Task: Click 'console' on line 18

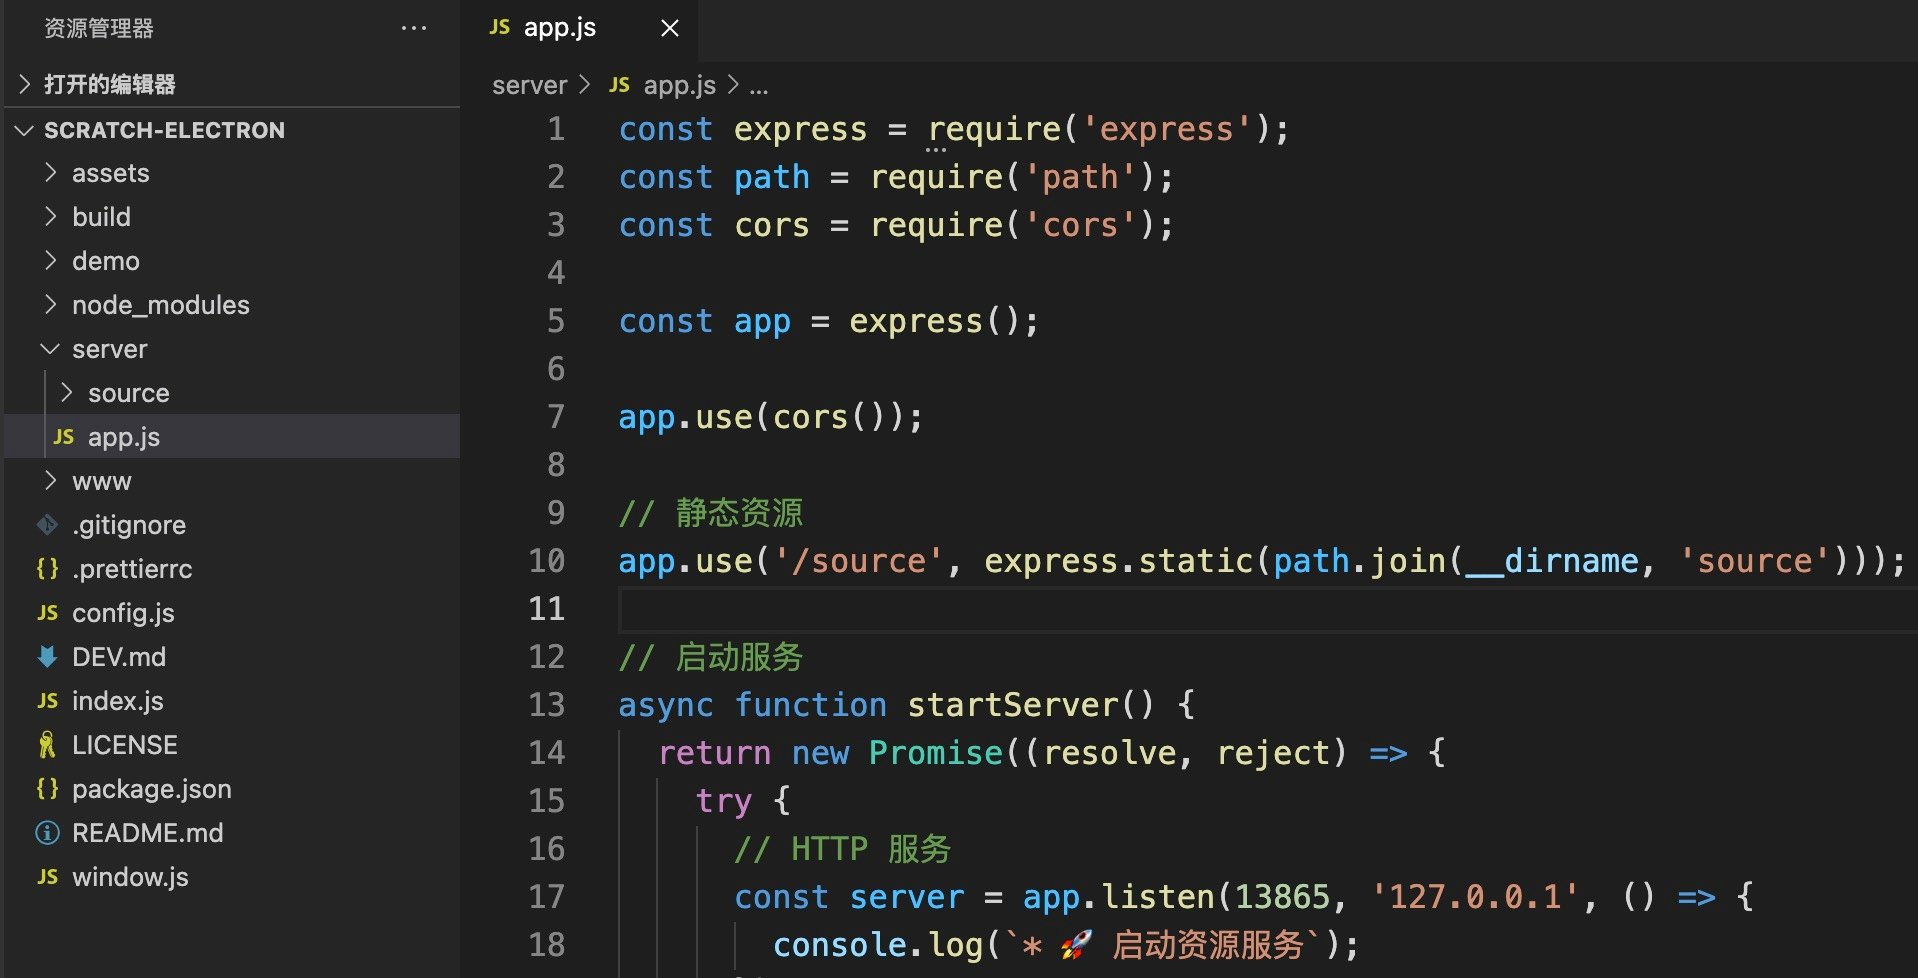Action: pyautogui.click(x=840, y=945)
